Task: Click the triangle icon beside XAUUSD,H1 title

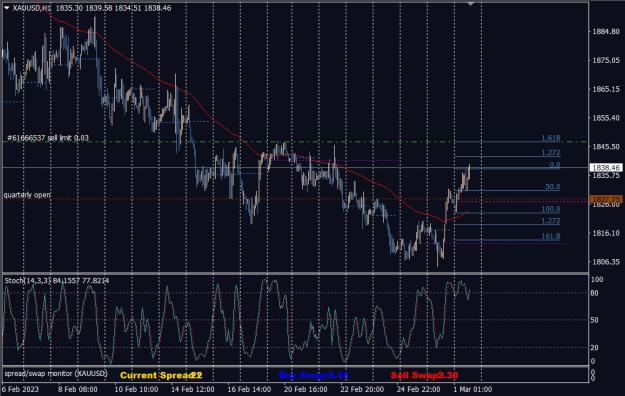Action: 6,8
